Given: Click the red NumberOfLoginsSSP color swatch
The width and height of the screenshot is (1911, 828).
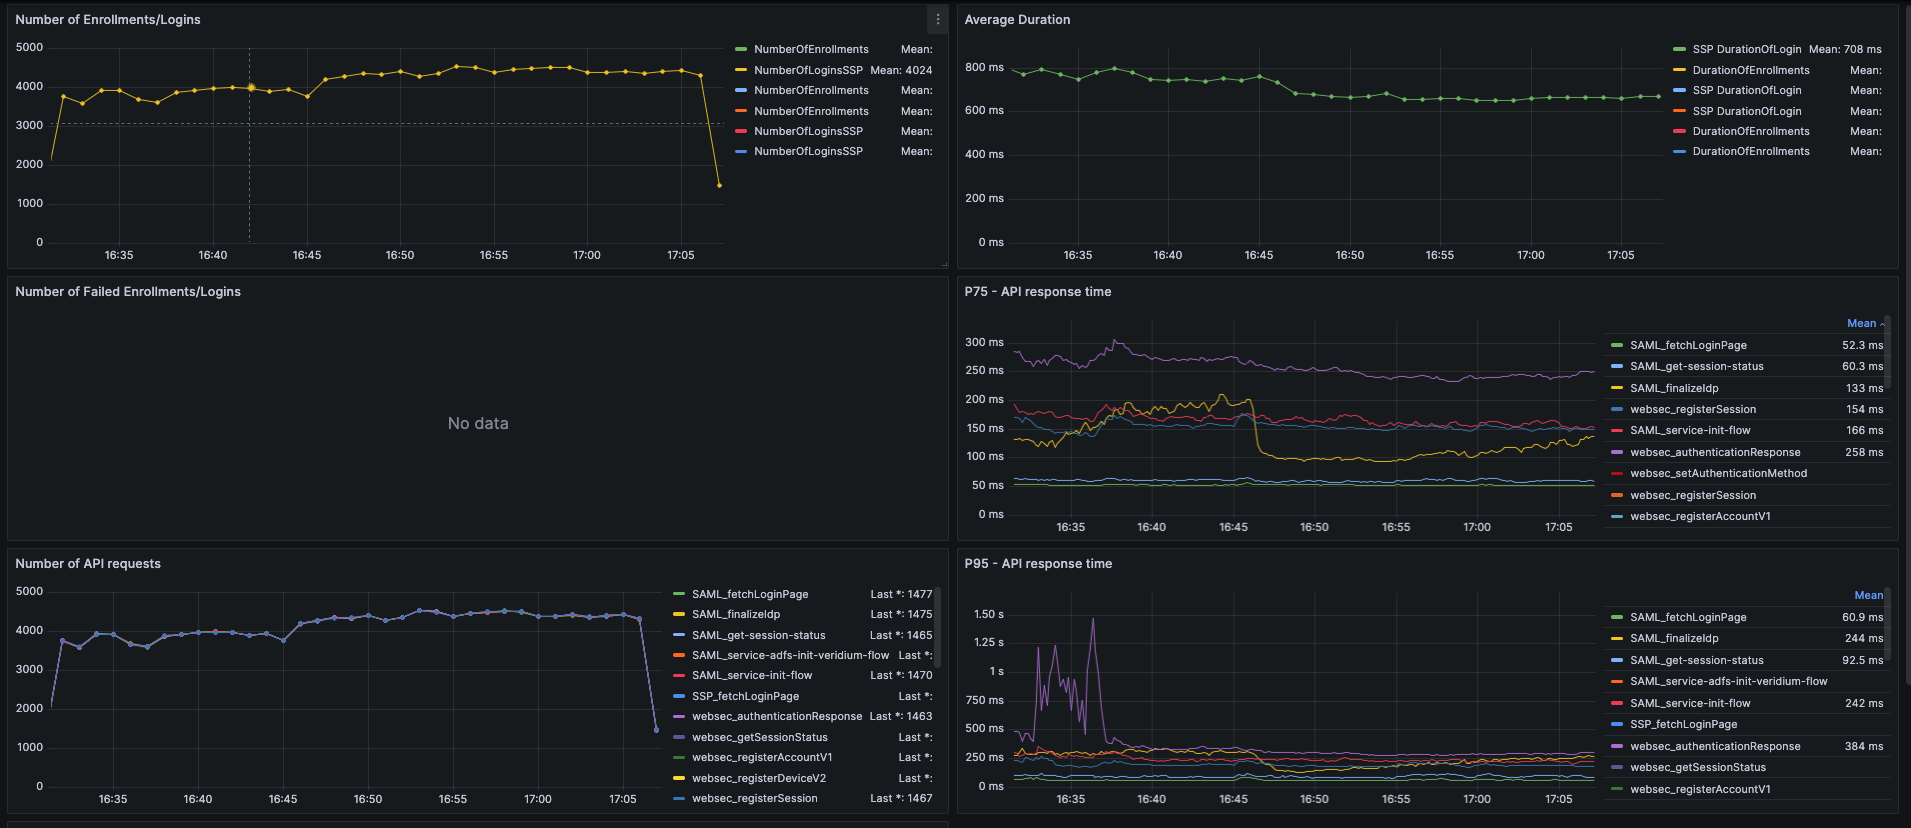Looking at the screenshot, I should (741, 131).
